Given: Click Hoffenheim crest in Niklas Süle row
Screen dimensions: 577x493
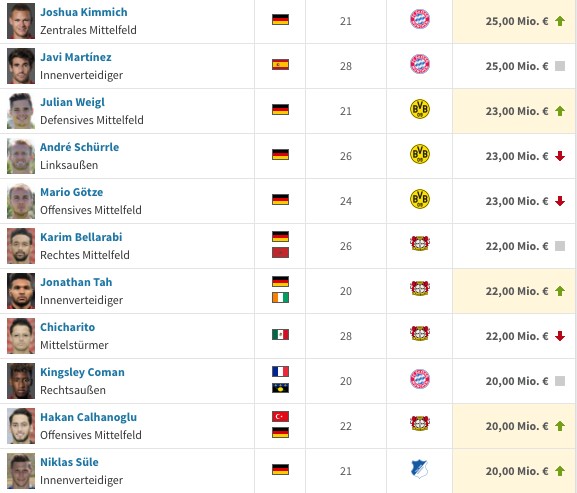Looking at the screenshot, I should pyautogui.click(x=420, y=469).
